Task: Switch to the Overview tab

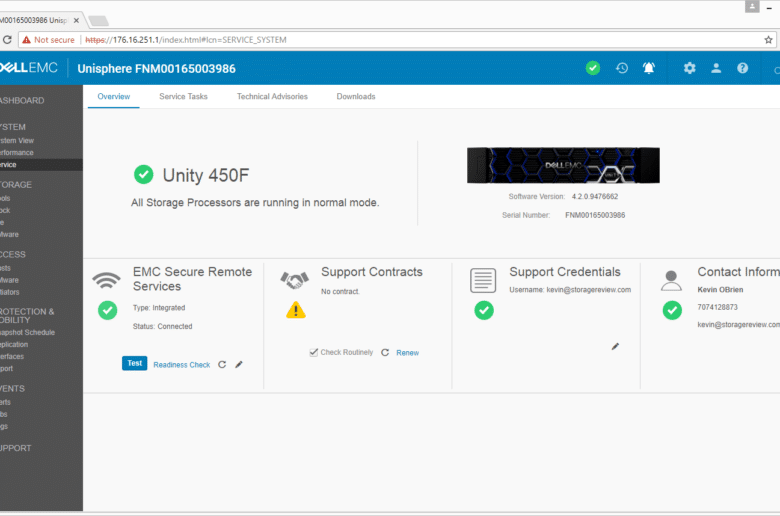Action: pyautogui.click(x=113, y=97)
